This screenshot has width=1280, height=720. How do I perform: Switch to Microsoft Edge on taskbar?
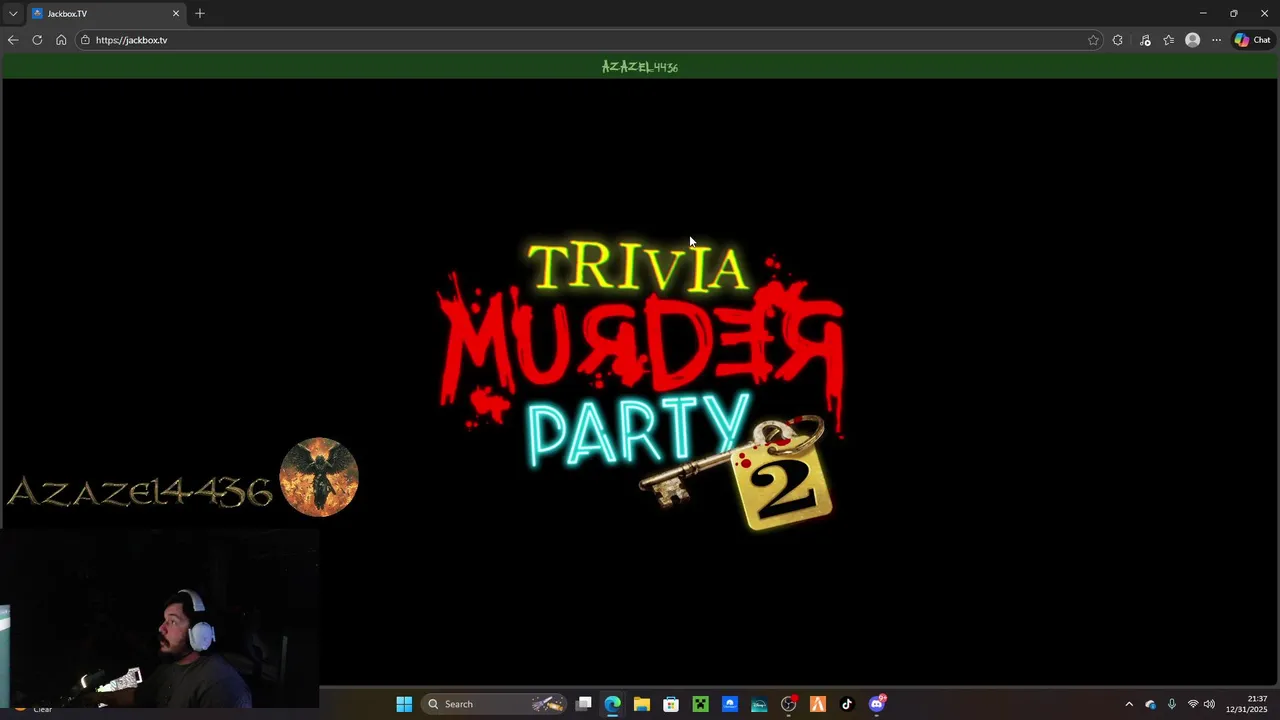(612, 704)
